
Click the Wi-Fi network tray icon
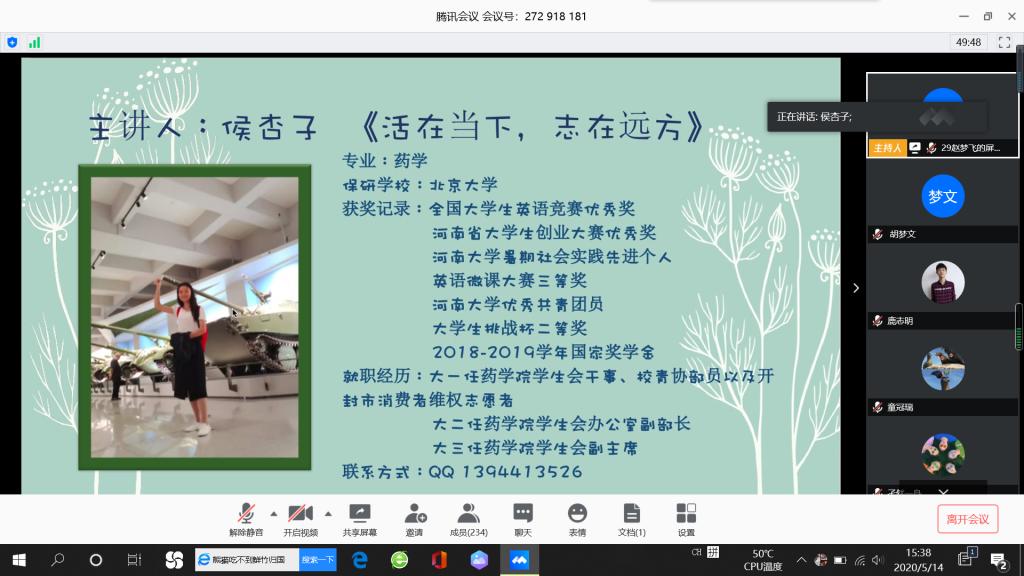(859, 560)
